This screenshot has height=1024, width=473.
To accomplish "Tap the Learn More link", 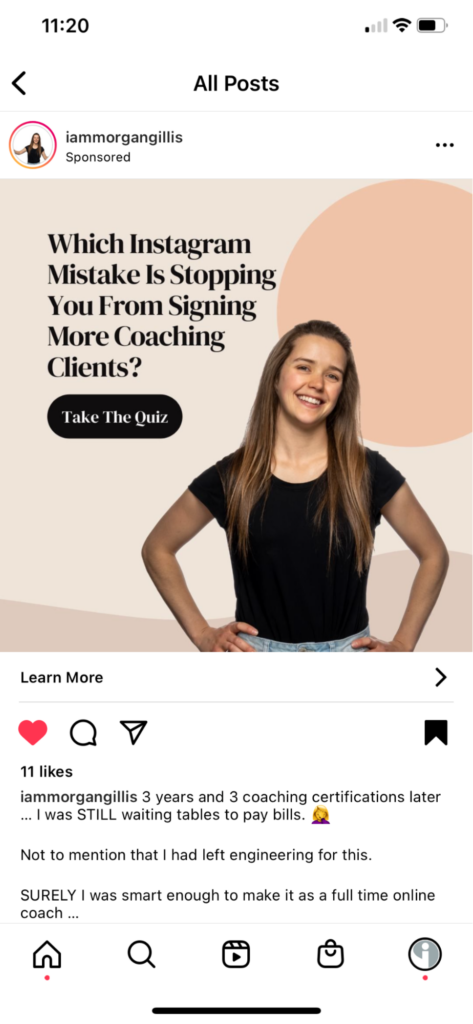I will point(61,677).
